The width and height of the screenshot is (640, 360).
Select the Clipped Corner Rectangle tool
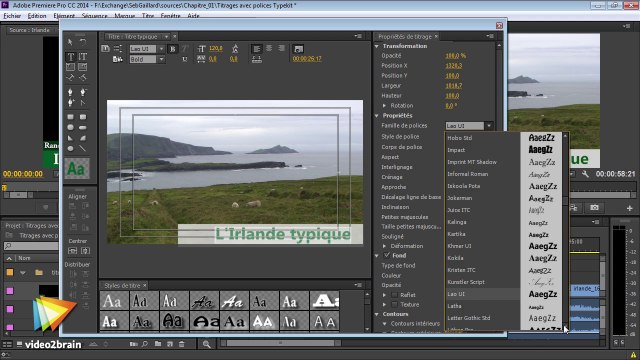(x=70, y=128)
